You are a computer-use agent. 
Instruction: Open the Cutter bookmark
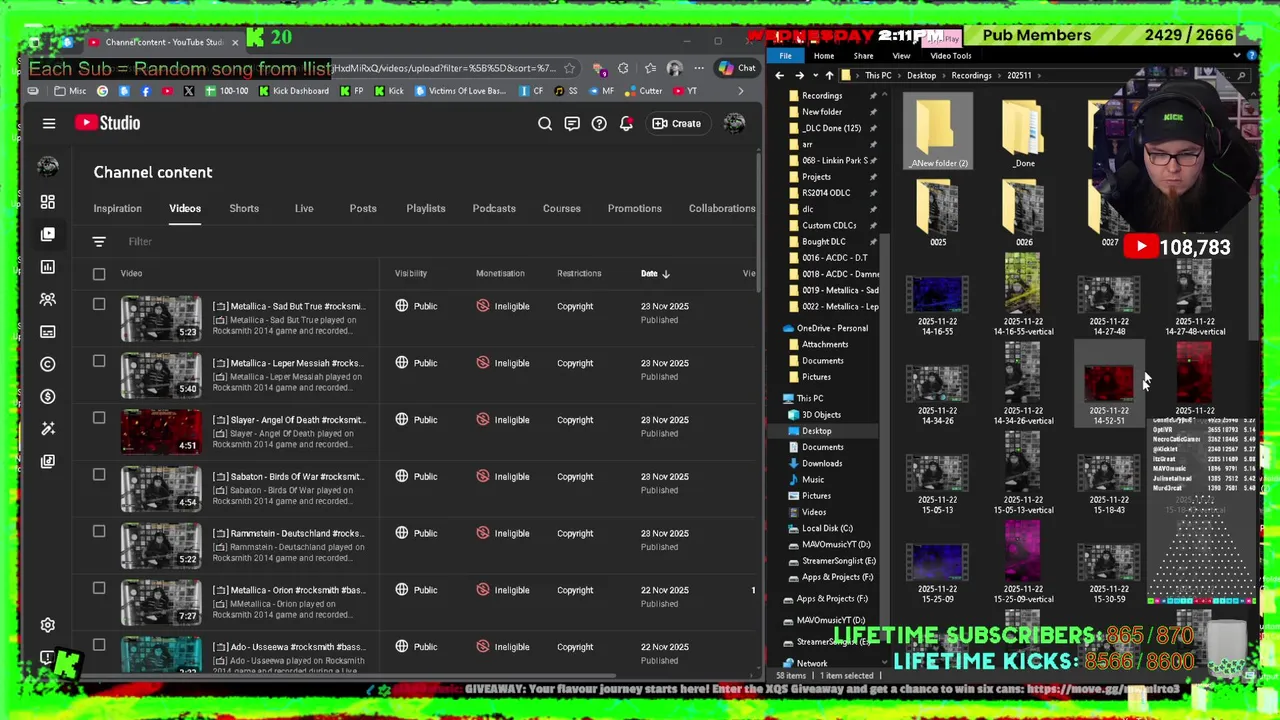643,91
